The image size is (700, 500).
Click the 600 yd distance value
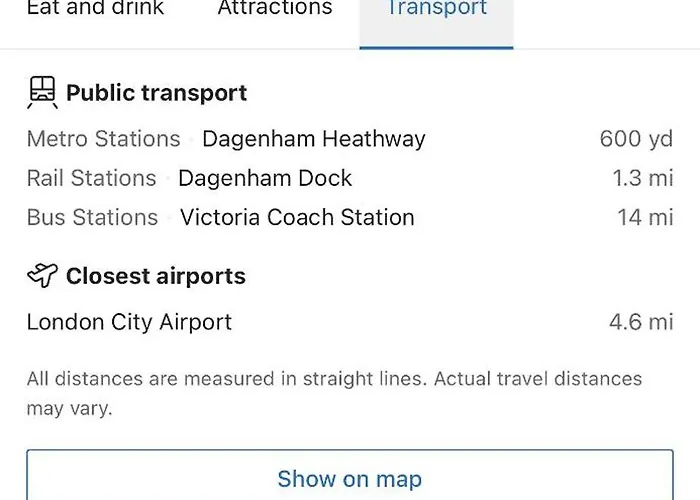coord(636,139)
